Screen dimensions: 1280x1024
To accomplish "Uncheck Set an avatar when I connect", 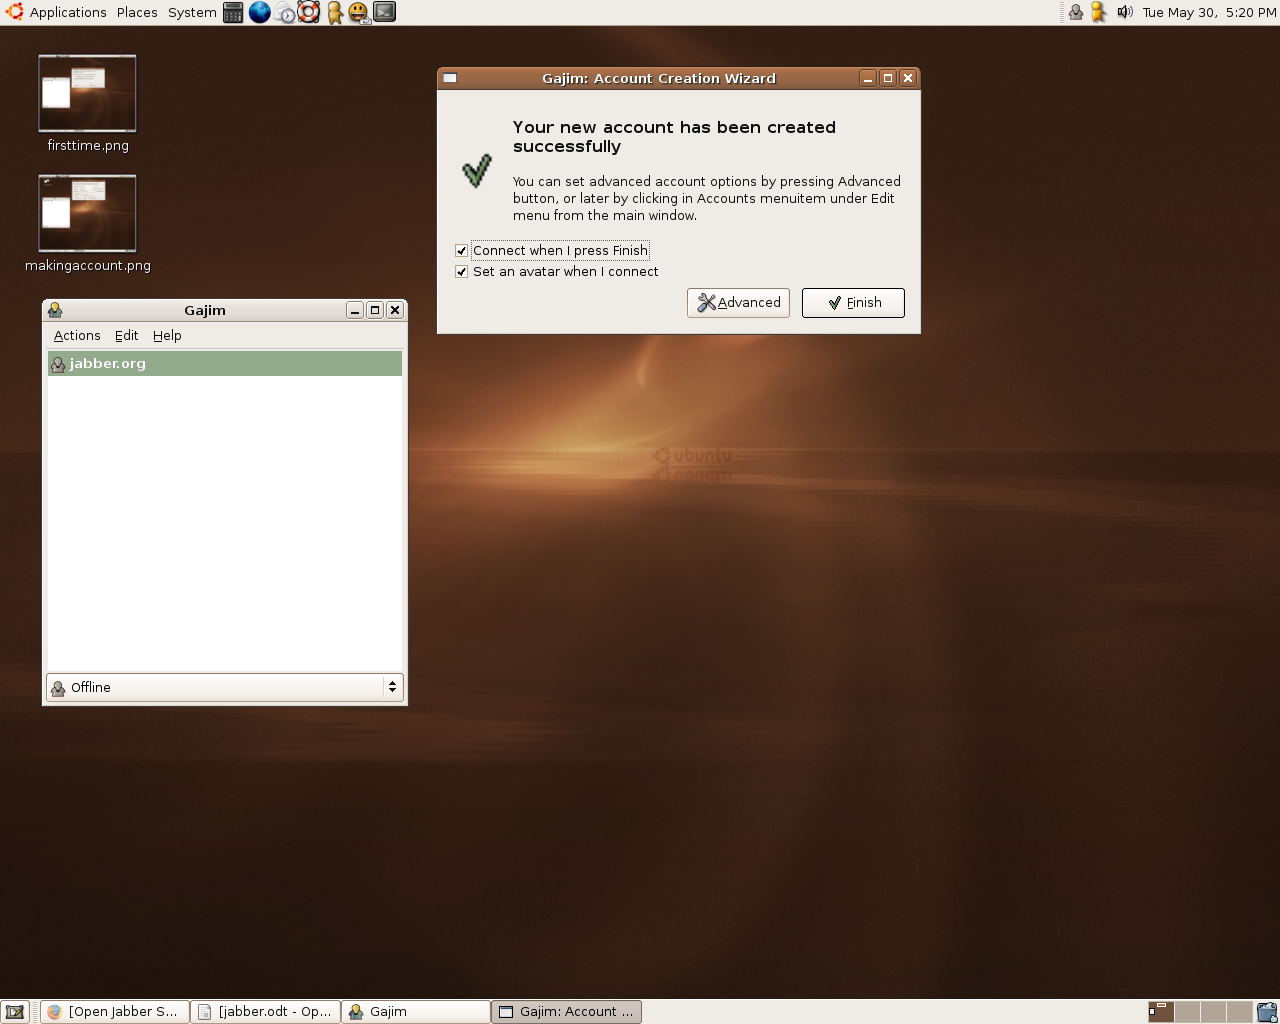I will (x=461, y=272).
